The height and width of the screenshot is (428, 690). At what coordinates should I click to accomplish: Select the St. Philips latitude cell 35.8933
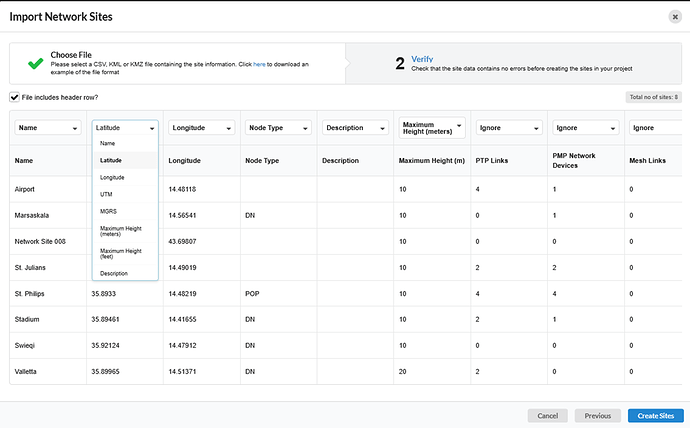[x=103, y=293]
